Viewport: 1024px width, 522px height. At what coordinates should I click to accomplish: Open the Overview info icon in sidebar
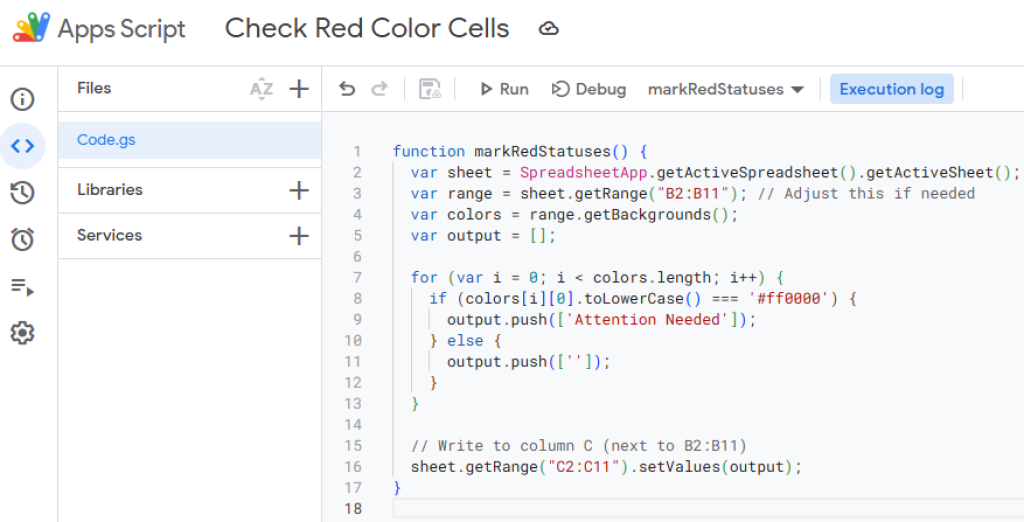(22, 99)
